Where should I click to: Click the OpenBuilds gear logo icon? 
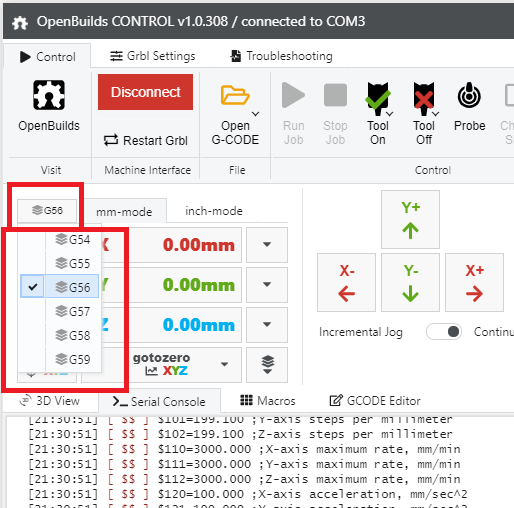click(x=49, y=95)
